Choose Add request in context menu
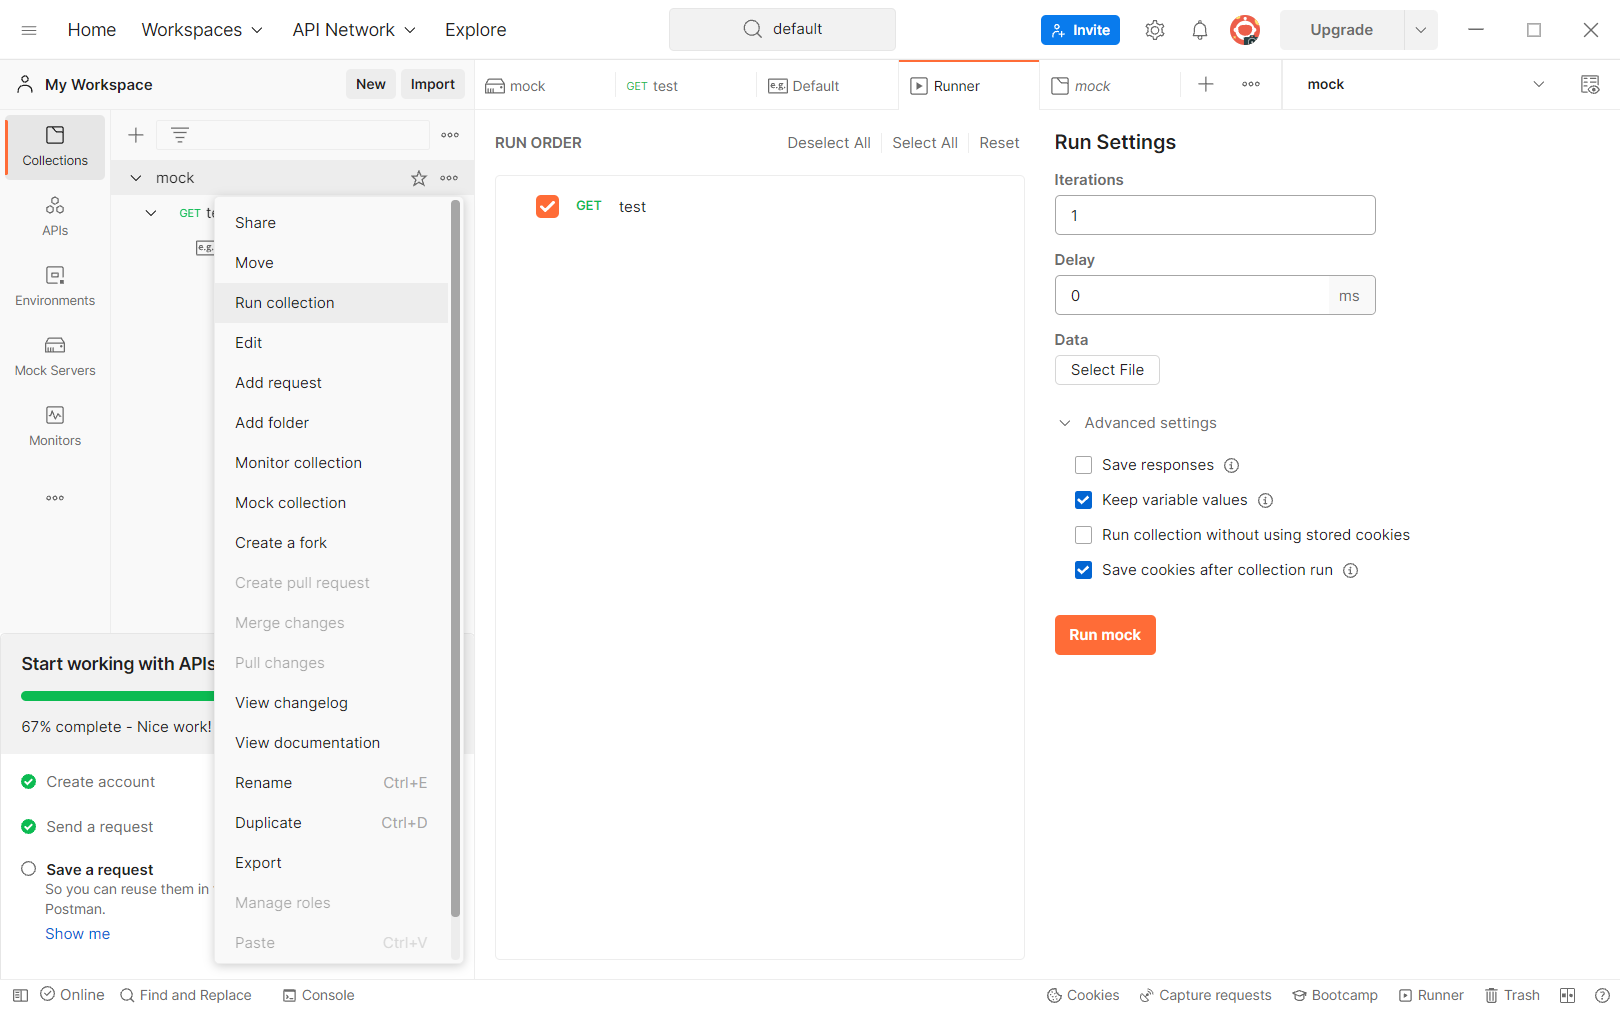1620x1010 pixels. [x=332, y=383]
